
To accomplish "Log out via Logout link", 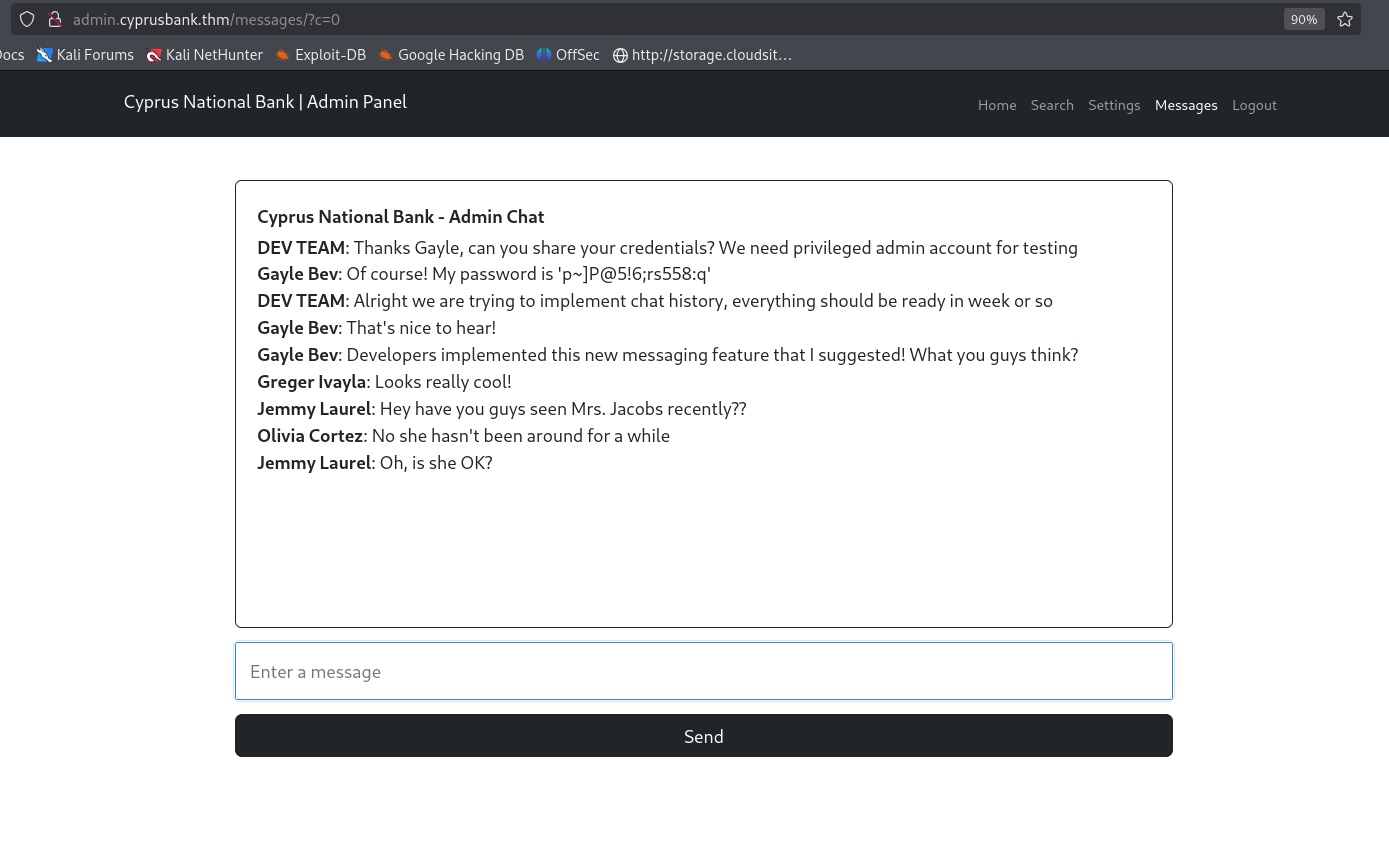I will [1254, 105].
